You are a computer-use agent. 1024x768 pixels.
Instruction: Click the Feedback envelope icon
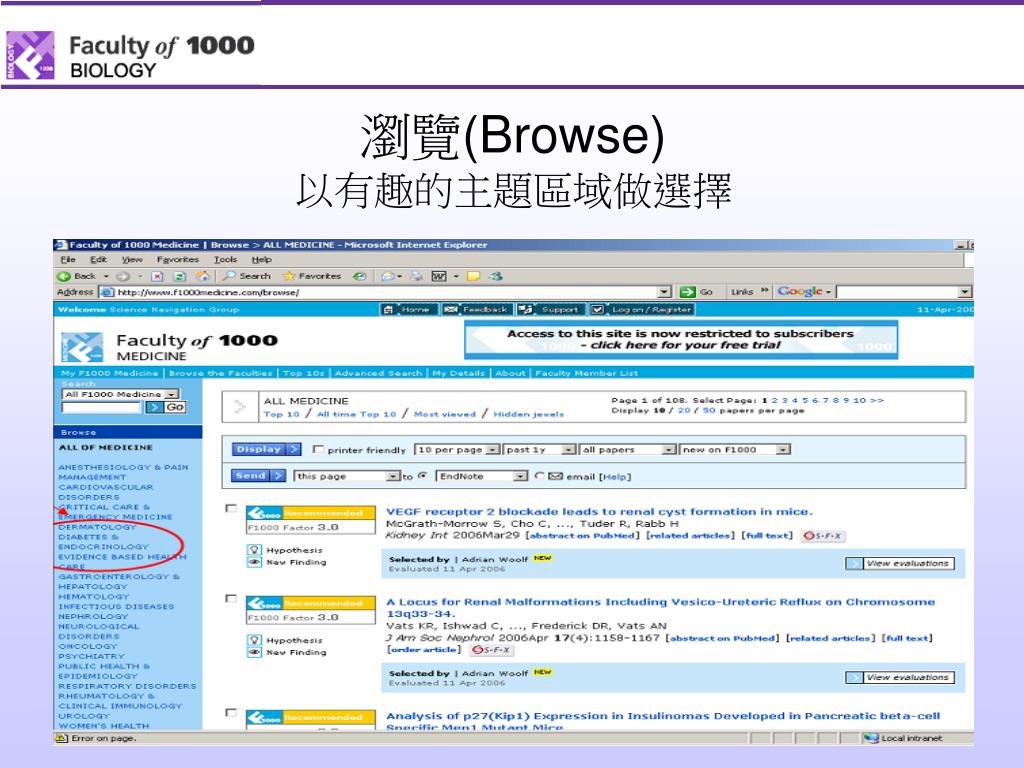coord(451,310)
